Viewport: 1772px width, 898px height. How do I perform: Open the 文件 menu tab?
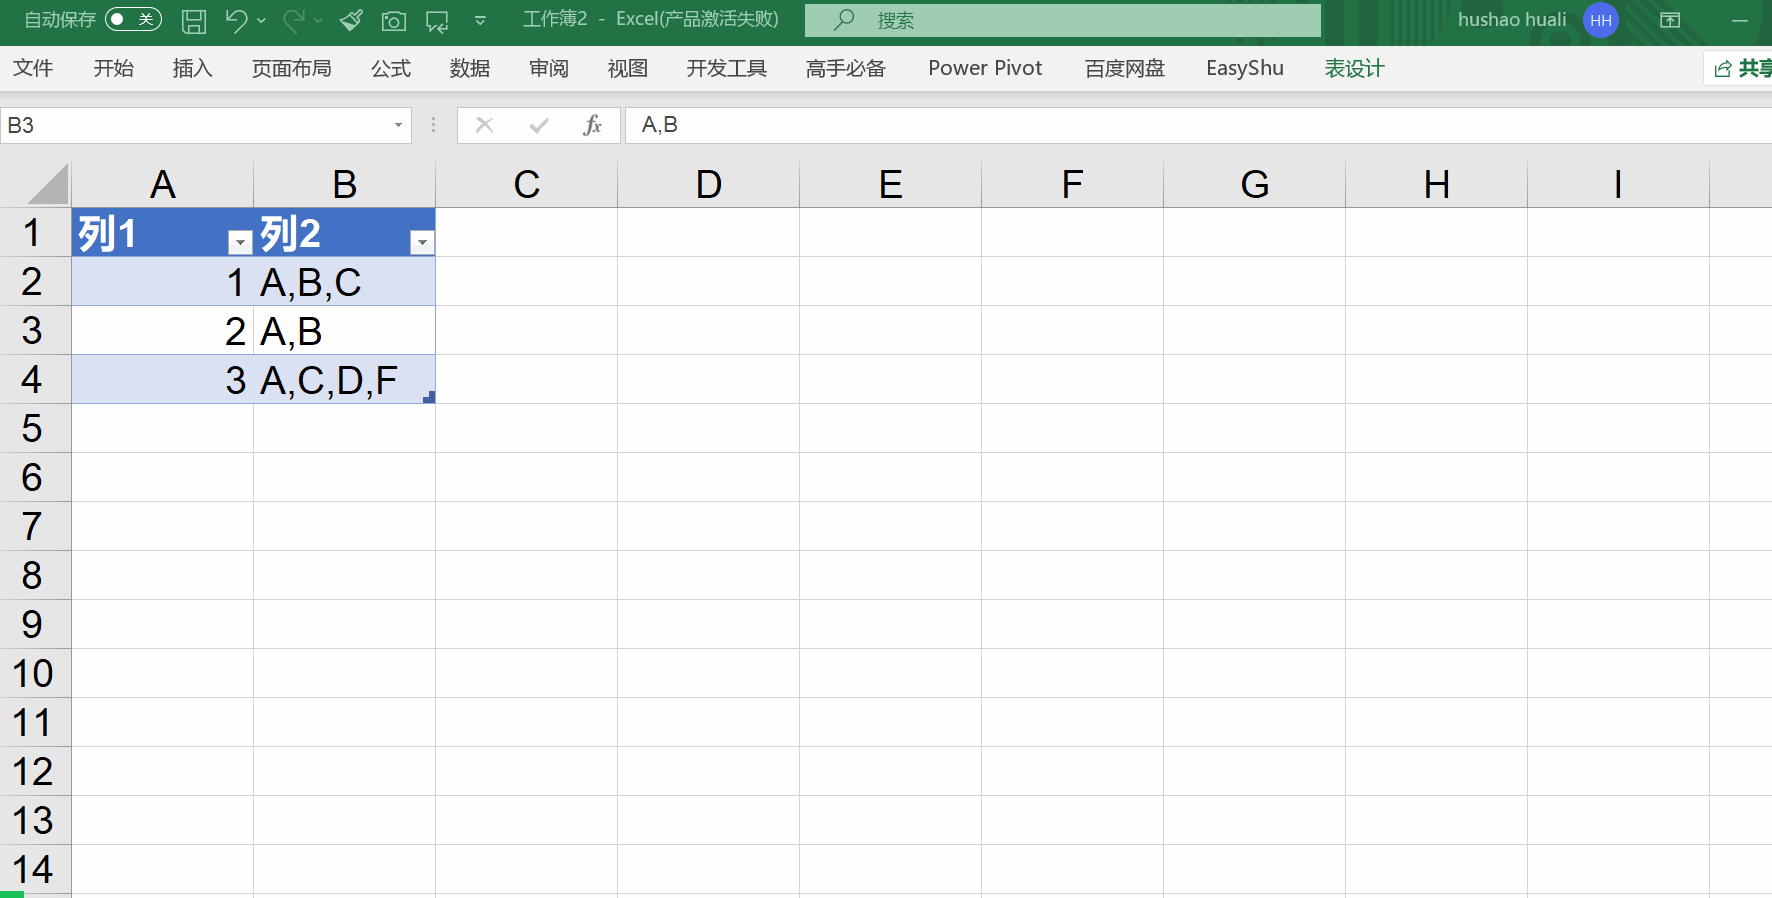pyautogui.click(x=33, y=68)
